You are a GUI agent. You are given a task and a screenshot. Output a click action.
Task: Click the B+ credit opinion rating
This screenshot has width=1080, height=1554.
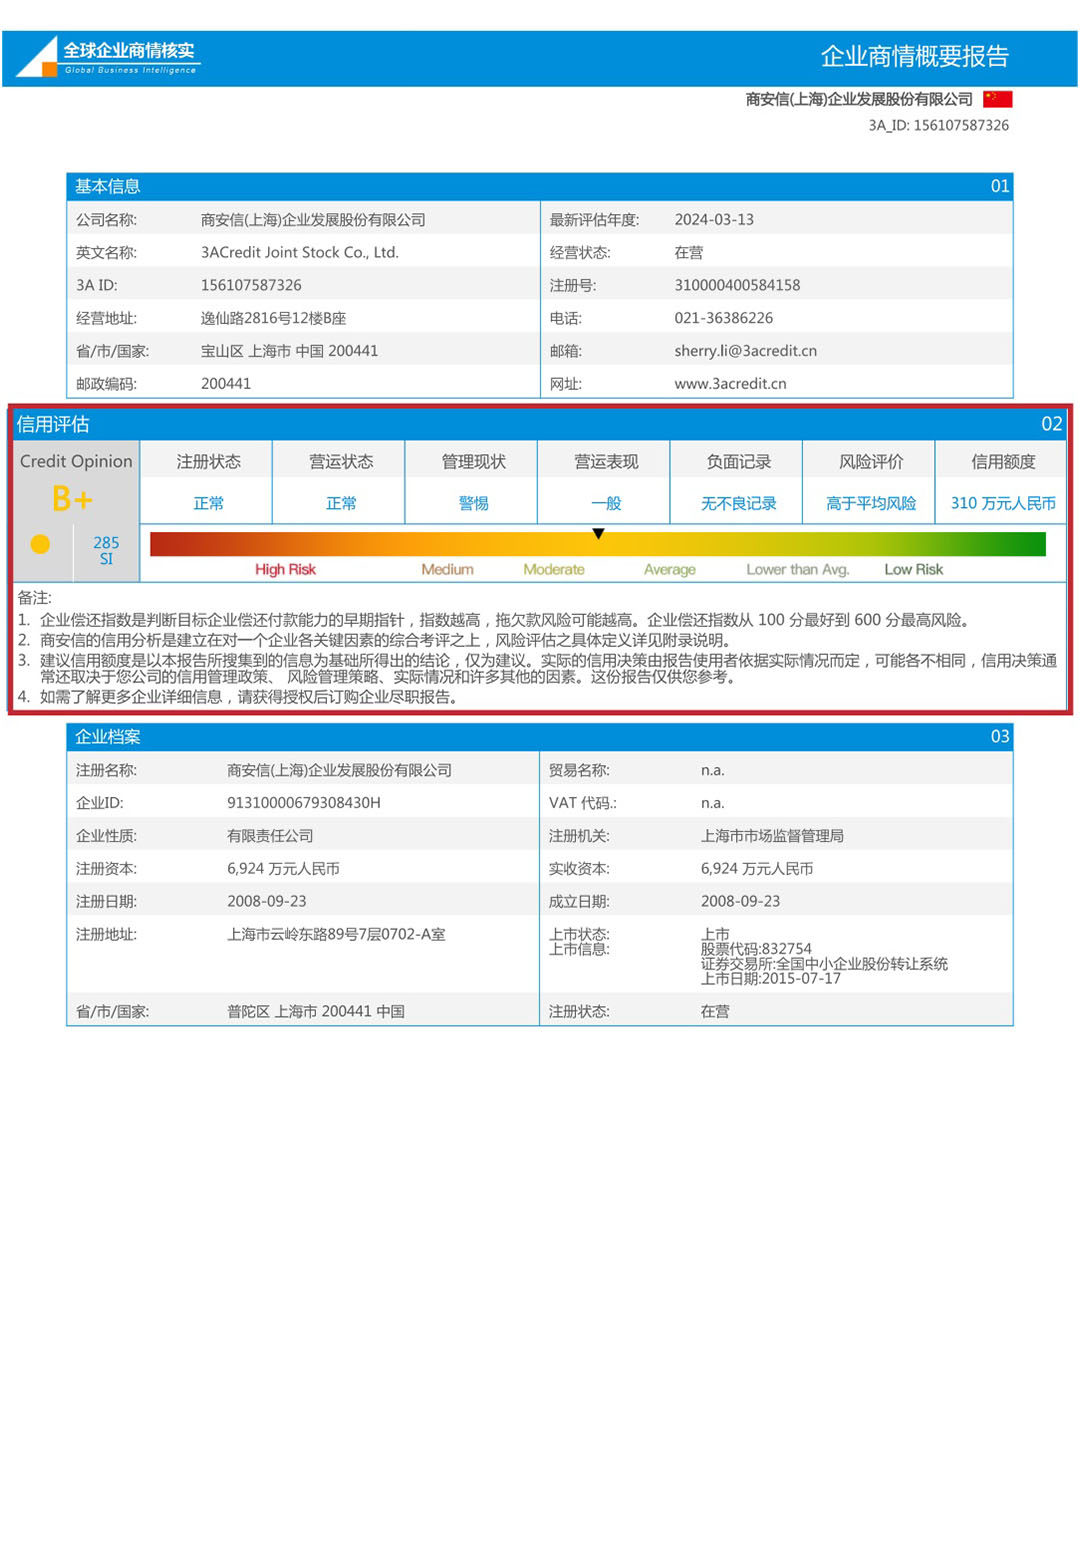pyautogui.click(x=72, y=499)
